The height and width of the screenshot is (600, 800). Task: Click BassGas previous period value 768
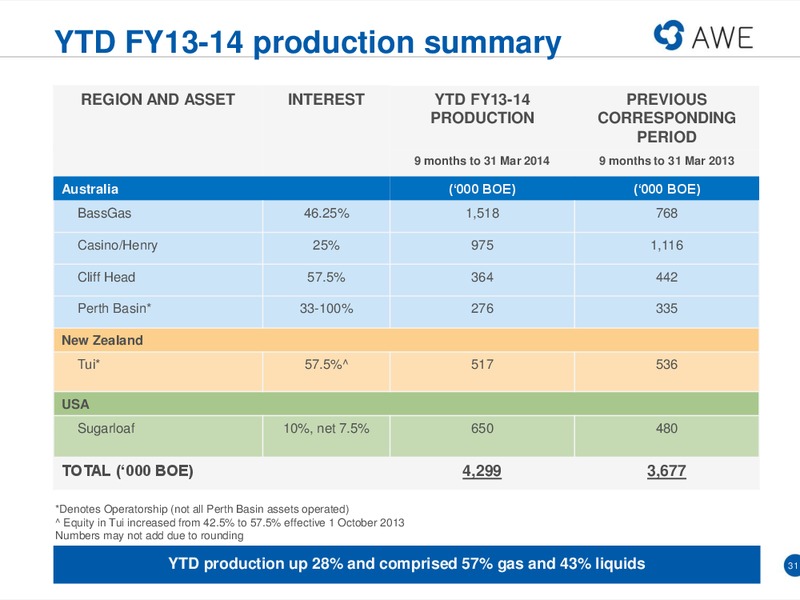point(666,213)
